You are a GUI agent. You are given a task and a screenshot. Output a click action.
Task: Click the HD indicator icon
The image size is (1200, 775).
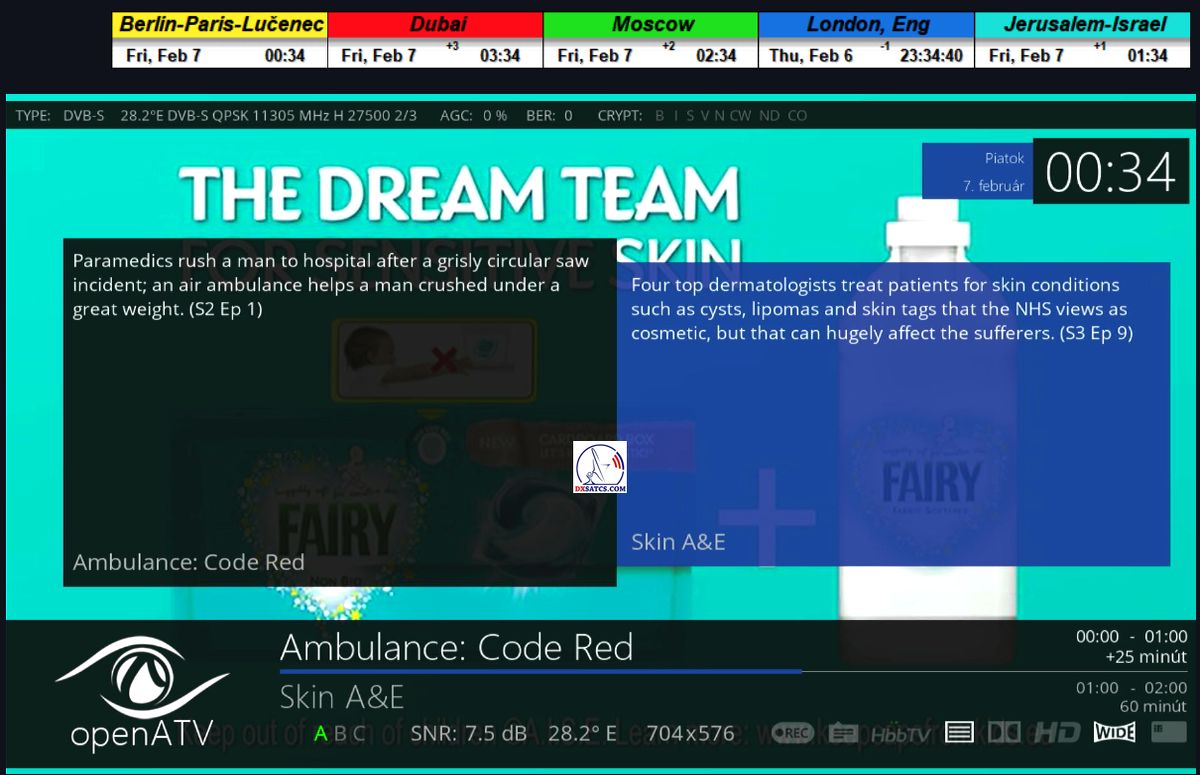pyautogui.click(x=1056, y=733)
